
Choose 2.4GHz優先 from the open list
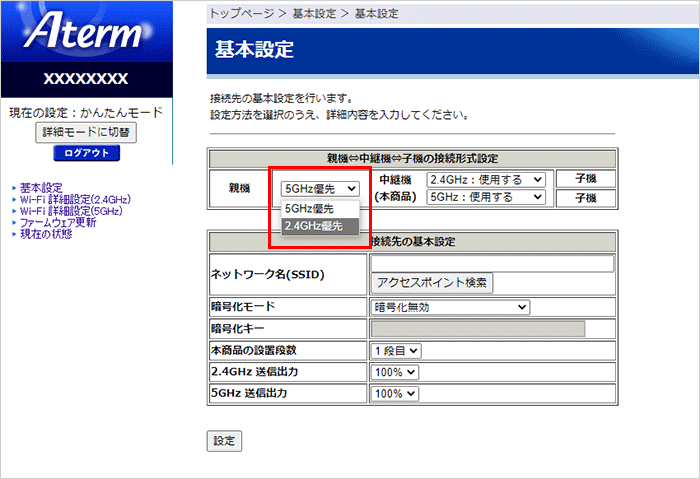[x=313, y=226]
